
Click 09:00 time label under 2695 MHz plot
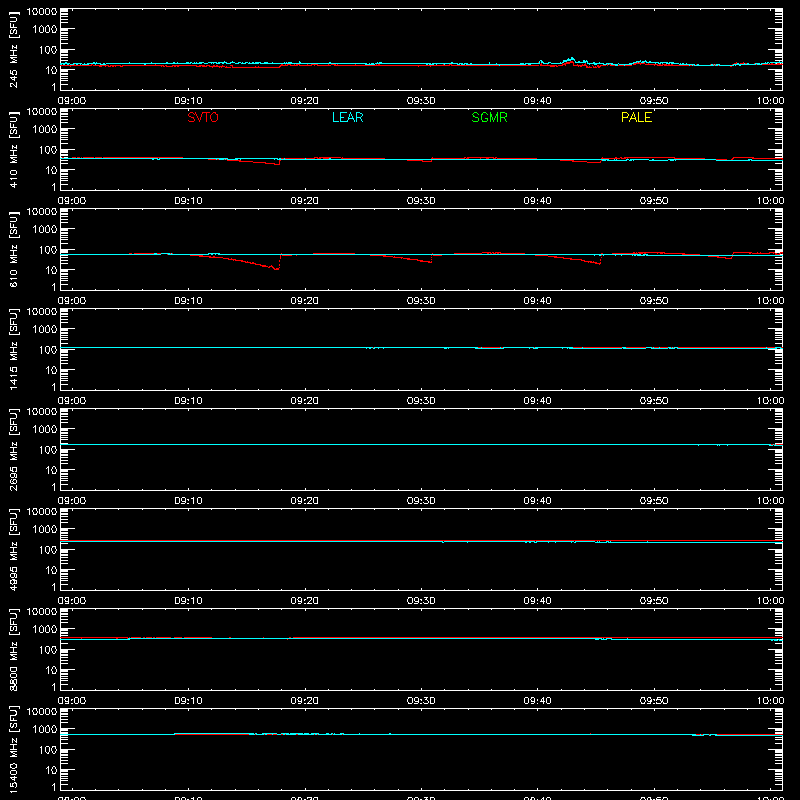[x=71, y=501]
